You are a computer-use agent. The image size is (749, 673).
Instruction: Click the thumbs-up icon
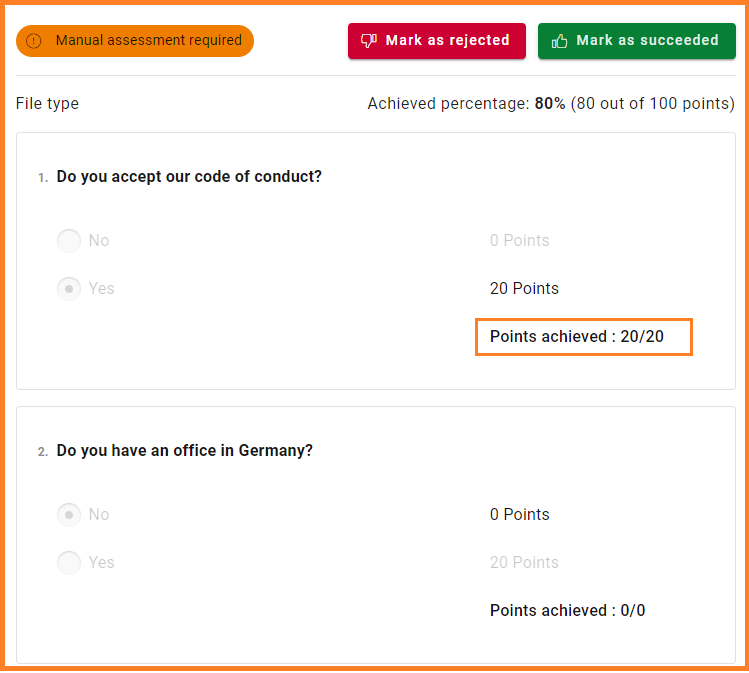coord(560,41)
